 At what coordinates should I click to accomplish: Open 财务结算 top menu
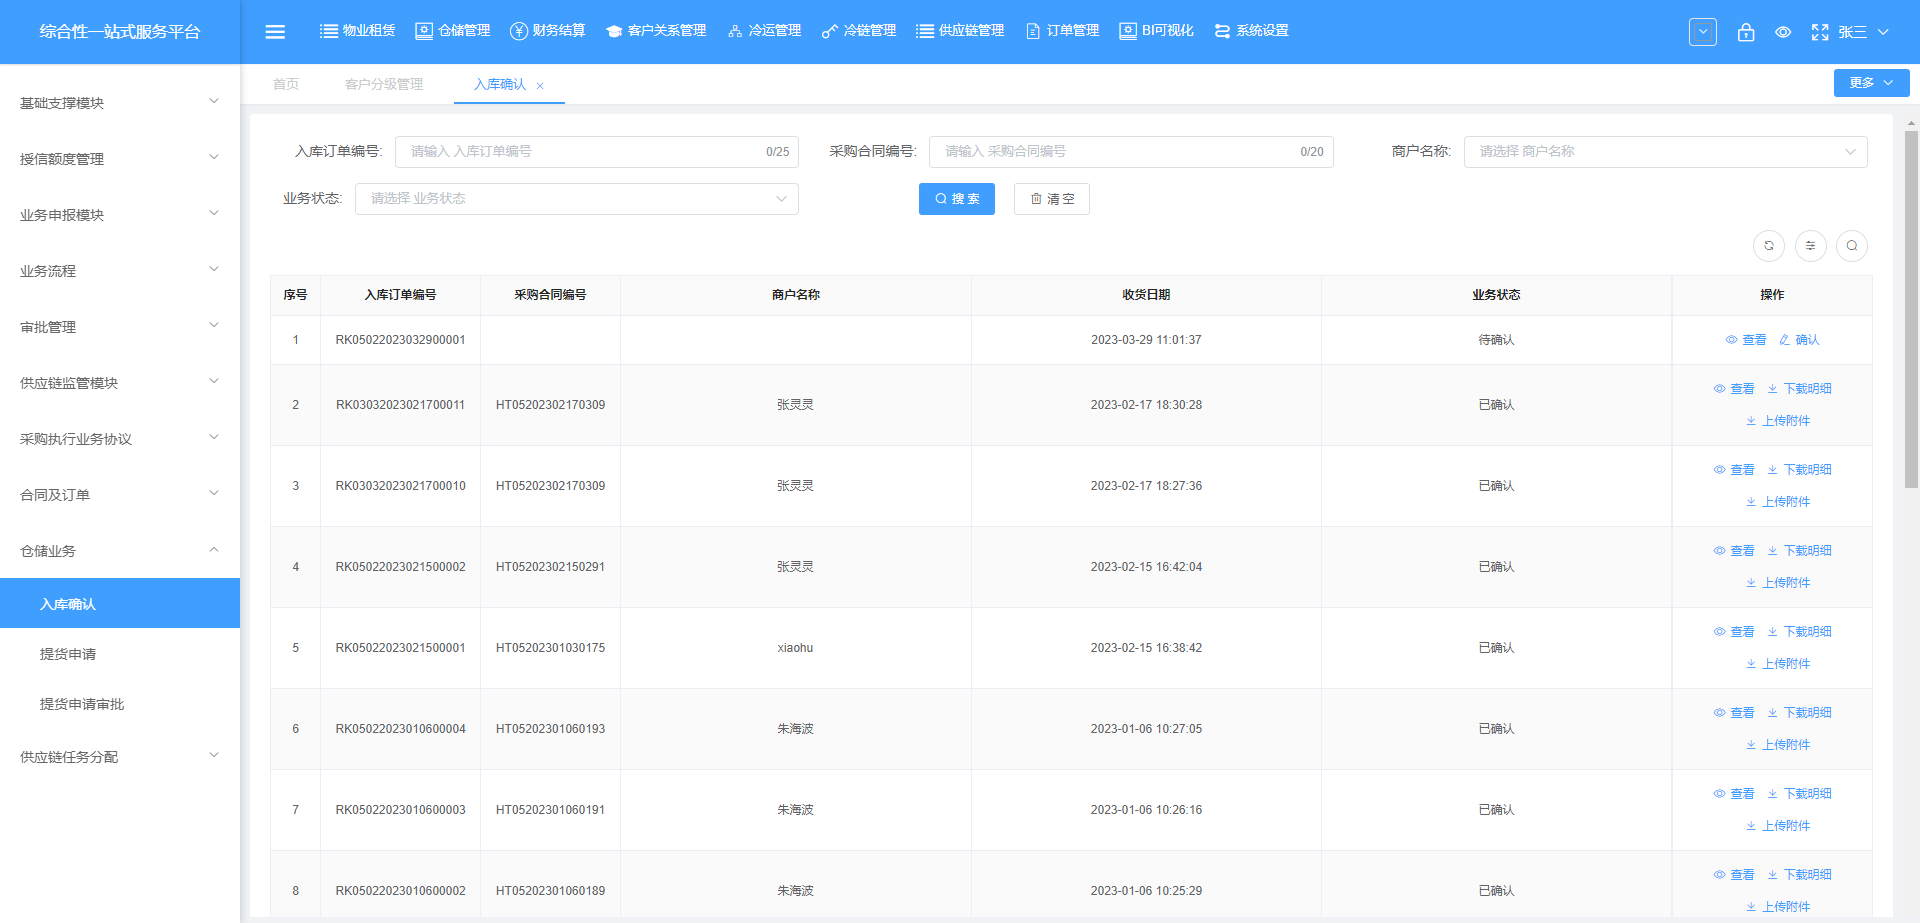coord(547,31)
